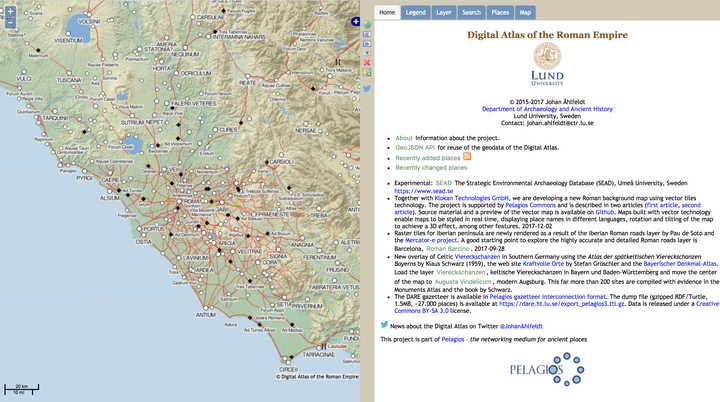Click the red X icon in toolbar
The height and width of the screenshot is (402, 720).
point(367,62)
